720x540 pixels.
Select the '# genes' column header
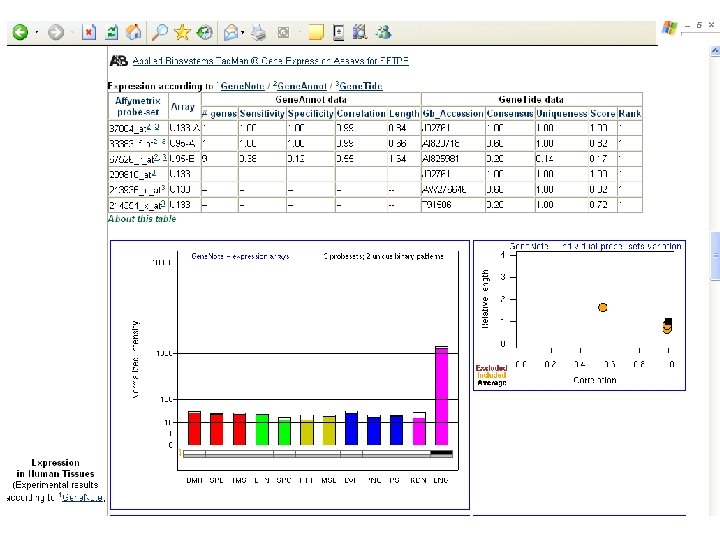coord(219,113)
